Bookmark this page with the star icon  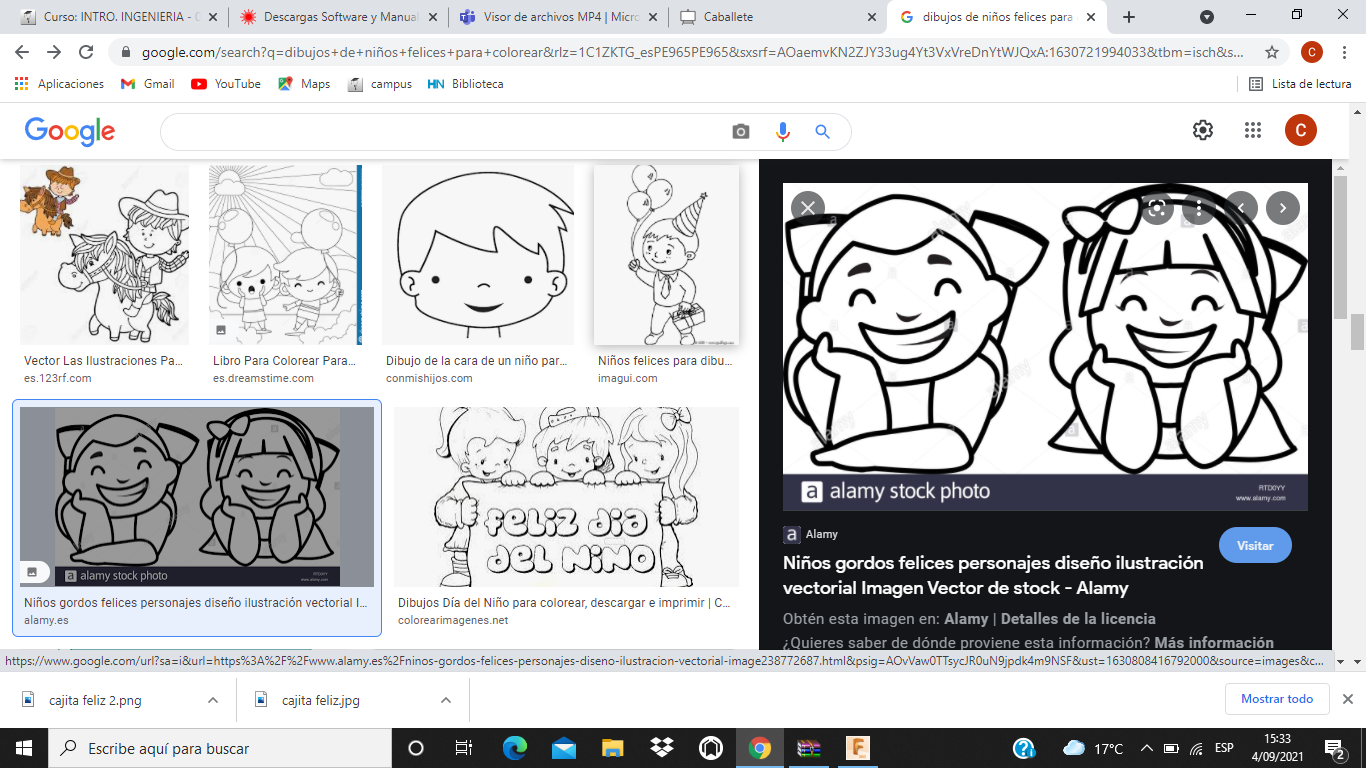point(1272,52)
